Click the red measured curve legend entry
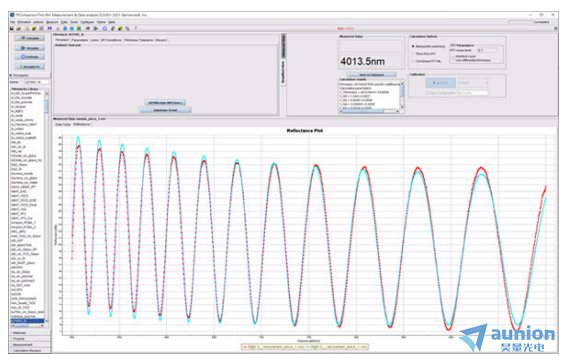This screenshot has width=567, height=363. (x=274, y=347)
